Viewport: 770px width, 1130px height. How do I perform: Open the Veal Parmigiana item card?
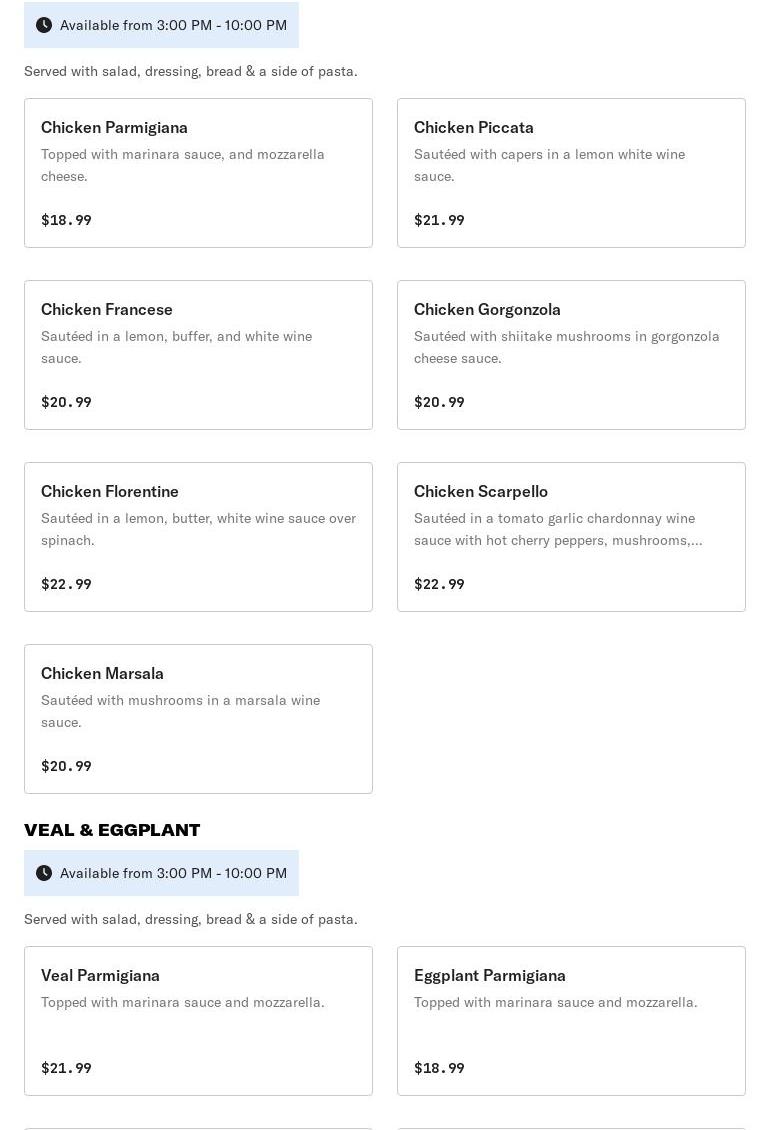tap(198, 1021)
